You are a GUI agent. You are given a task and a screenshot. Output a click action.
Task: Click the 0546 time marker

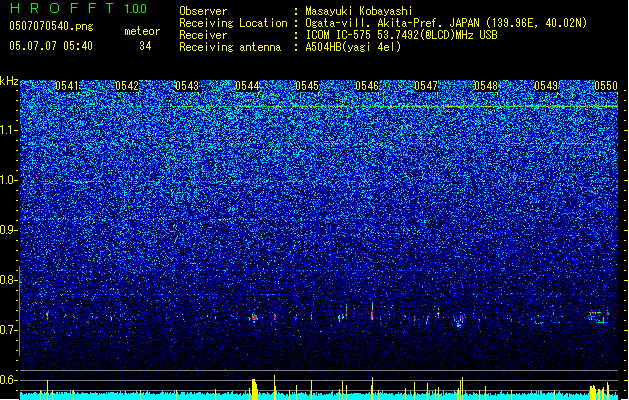tap(367, 86)
